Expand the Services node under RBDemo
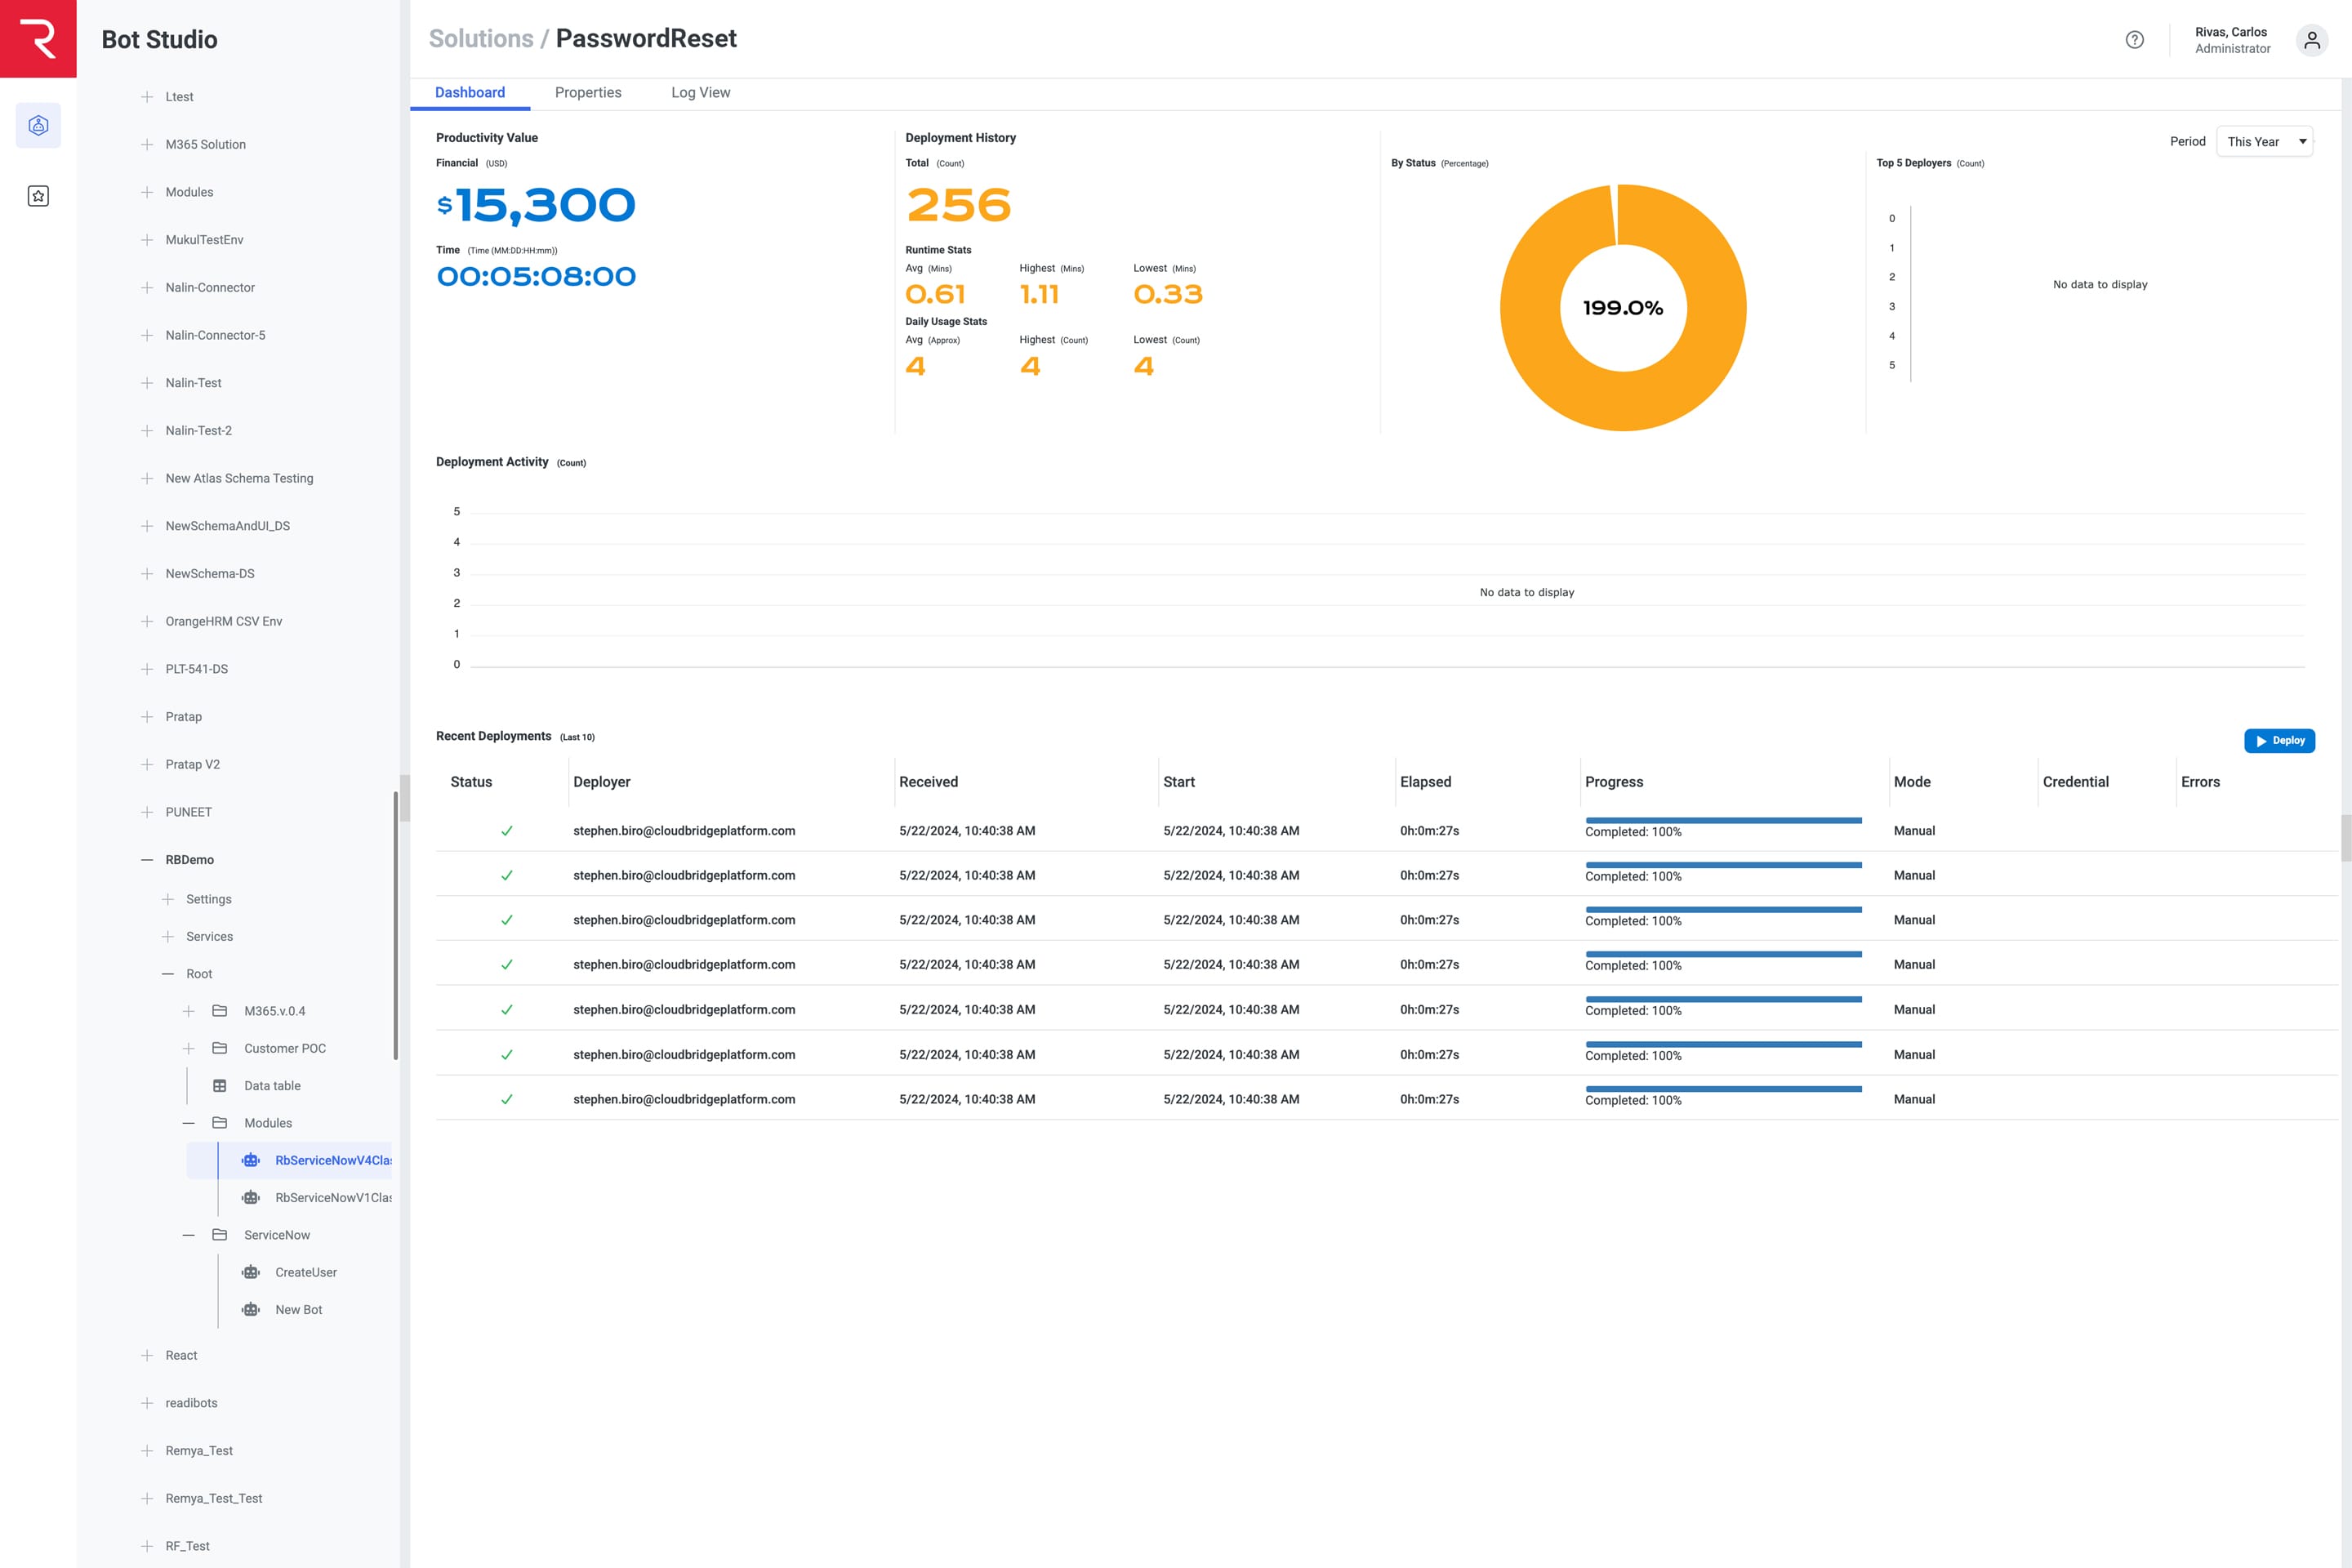 pos(168,937)
